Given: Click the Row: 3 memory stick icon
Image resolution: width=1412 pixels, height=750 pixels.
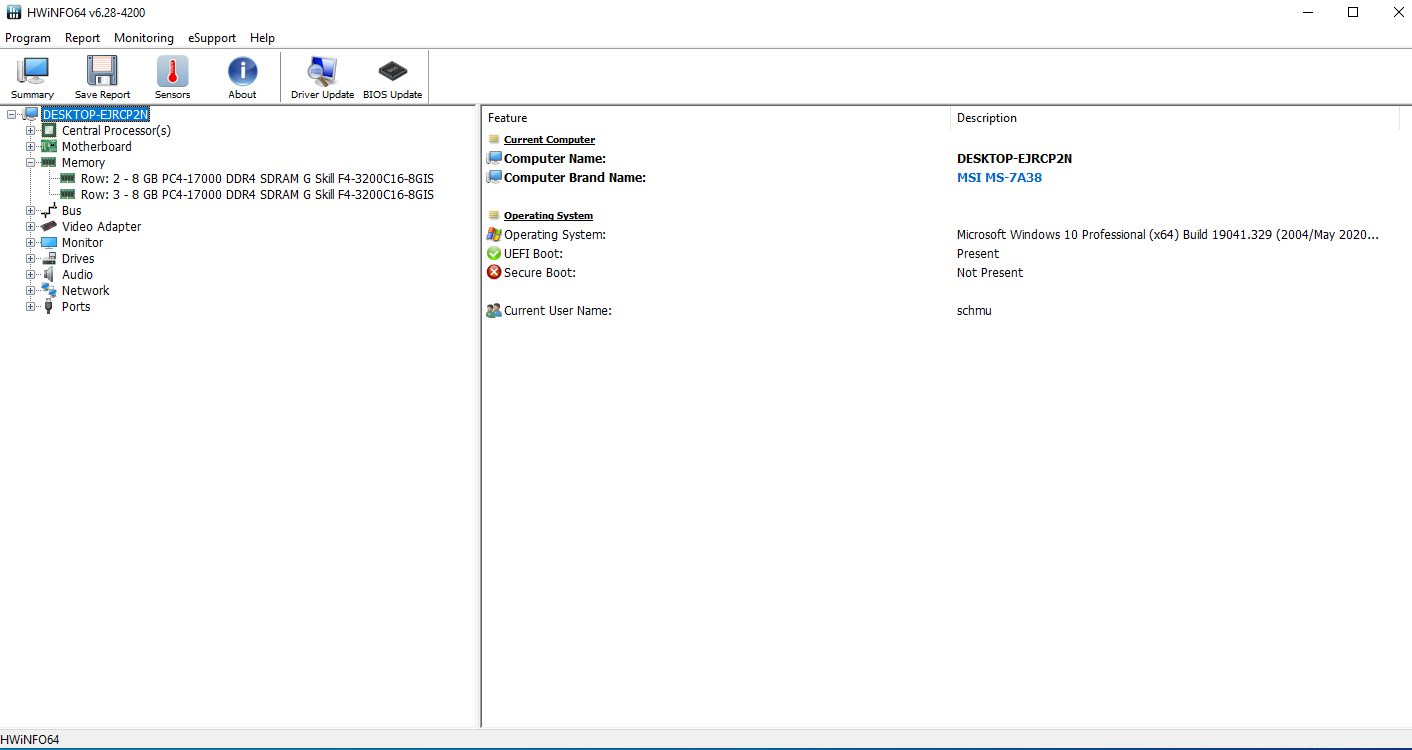Looking at the screenshot, I should [x=68, y=194].
